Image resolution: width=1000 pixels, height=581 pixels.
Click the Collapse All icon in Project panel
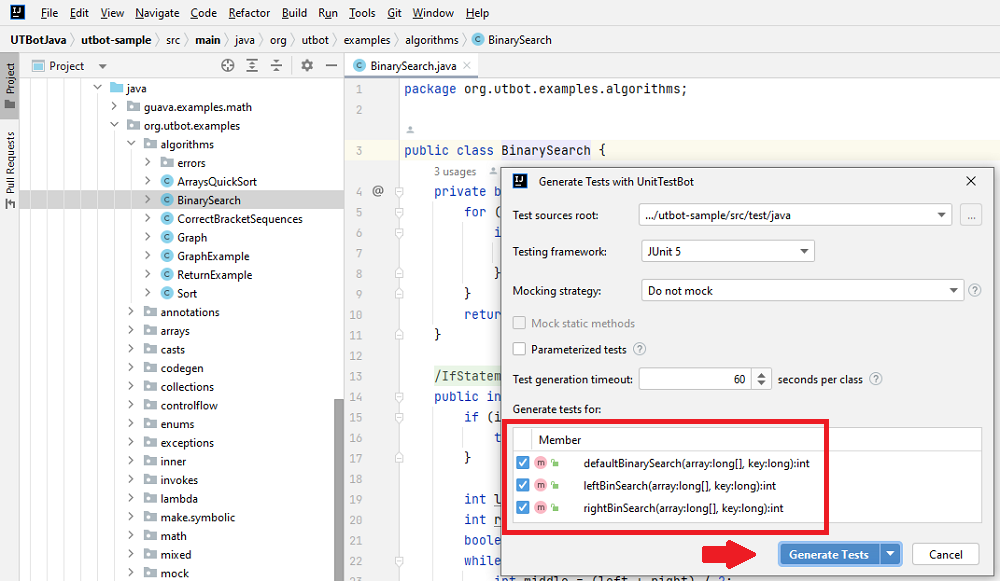pos(276,66)
